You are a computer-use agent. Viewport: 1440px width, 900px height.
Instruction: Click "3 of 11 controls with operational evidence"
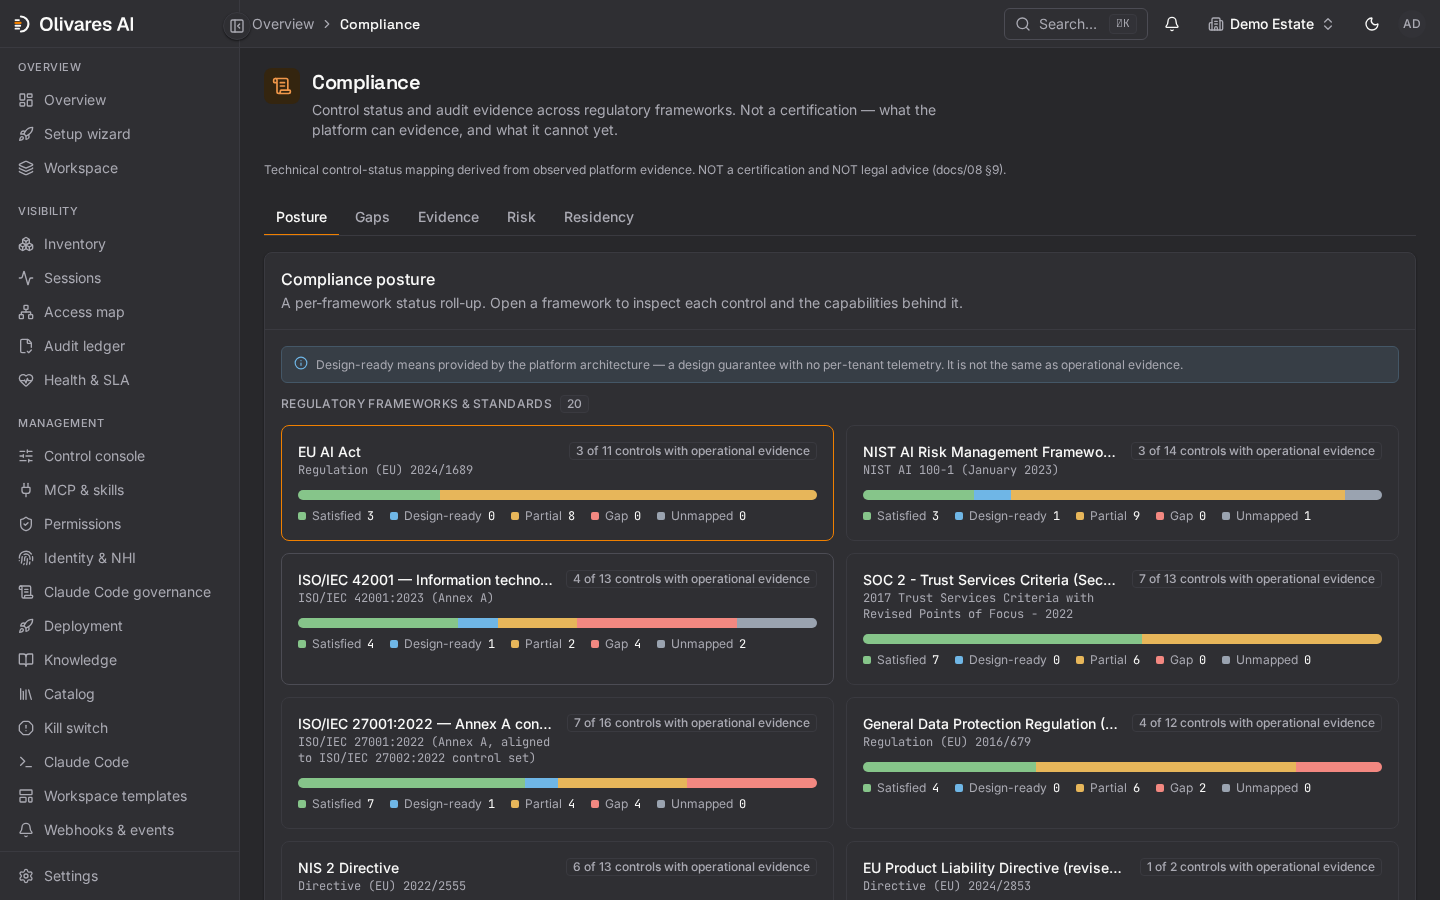point(693,451)
